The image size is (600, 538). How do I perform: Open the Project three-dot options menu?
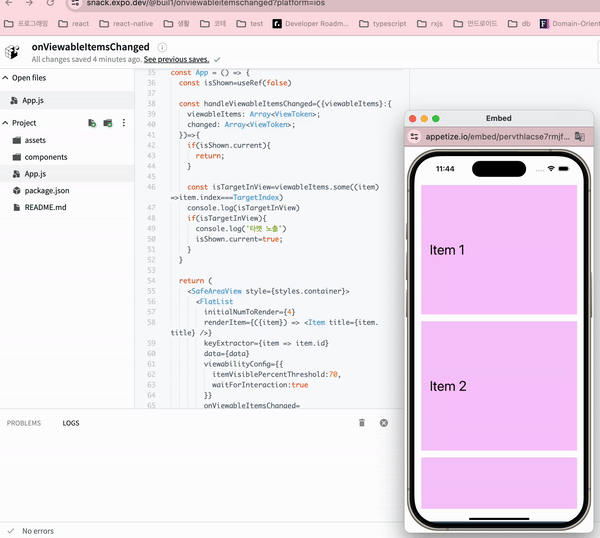pyautogui.click(x=124, y=123)
